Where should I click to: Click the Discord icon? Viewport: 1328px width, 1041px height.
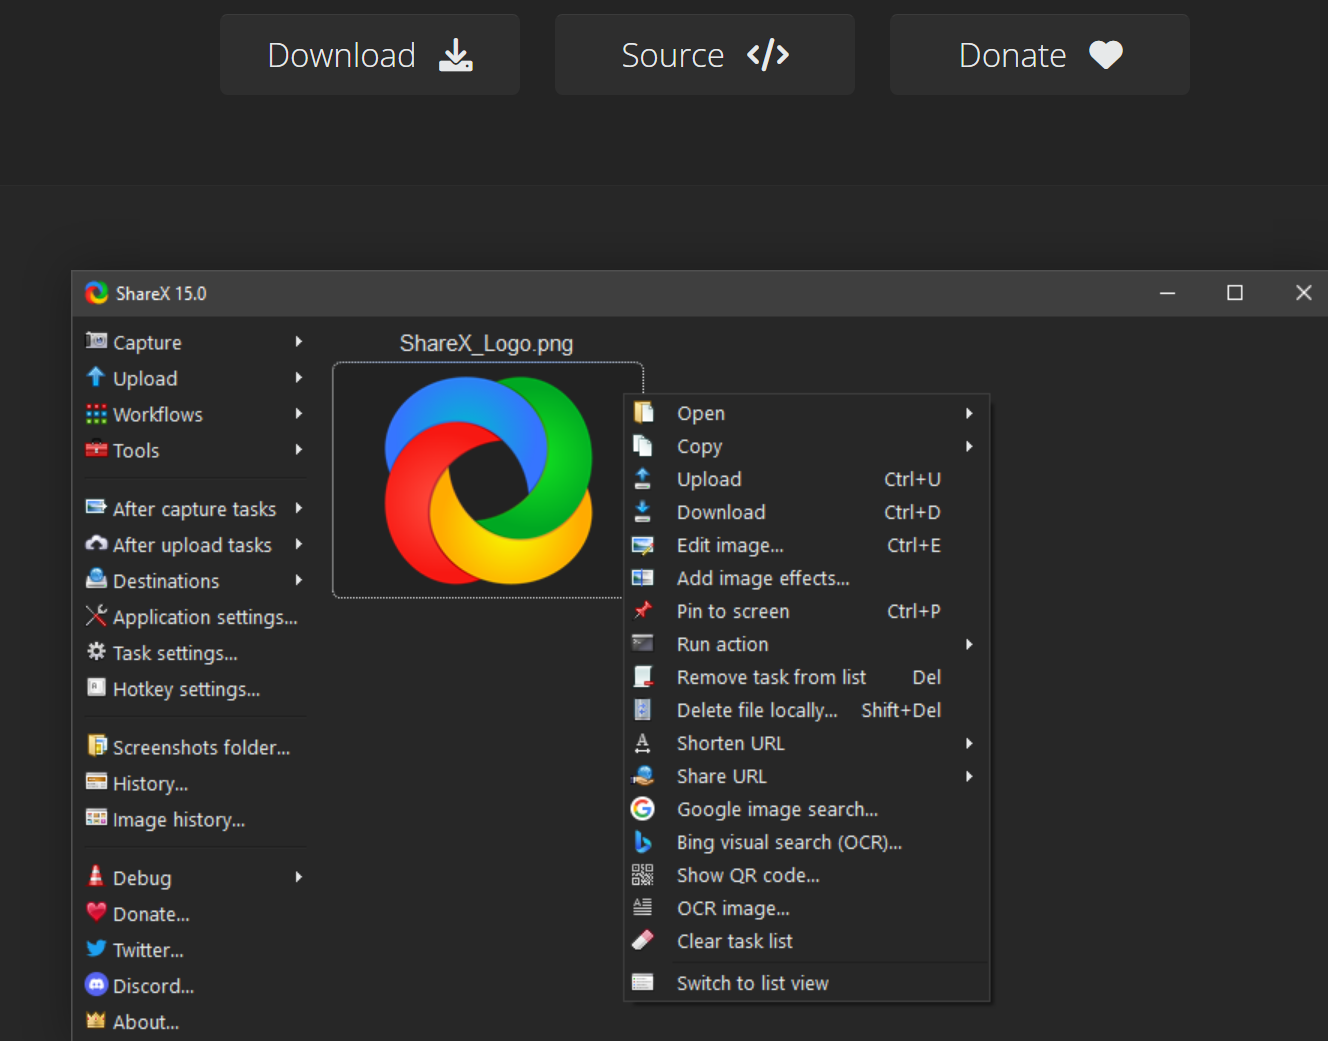click(96, 984)
